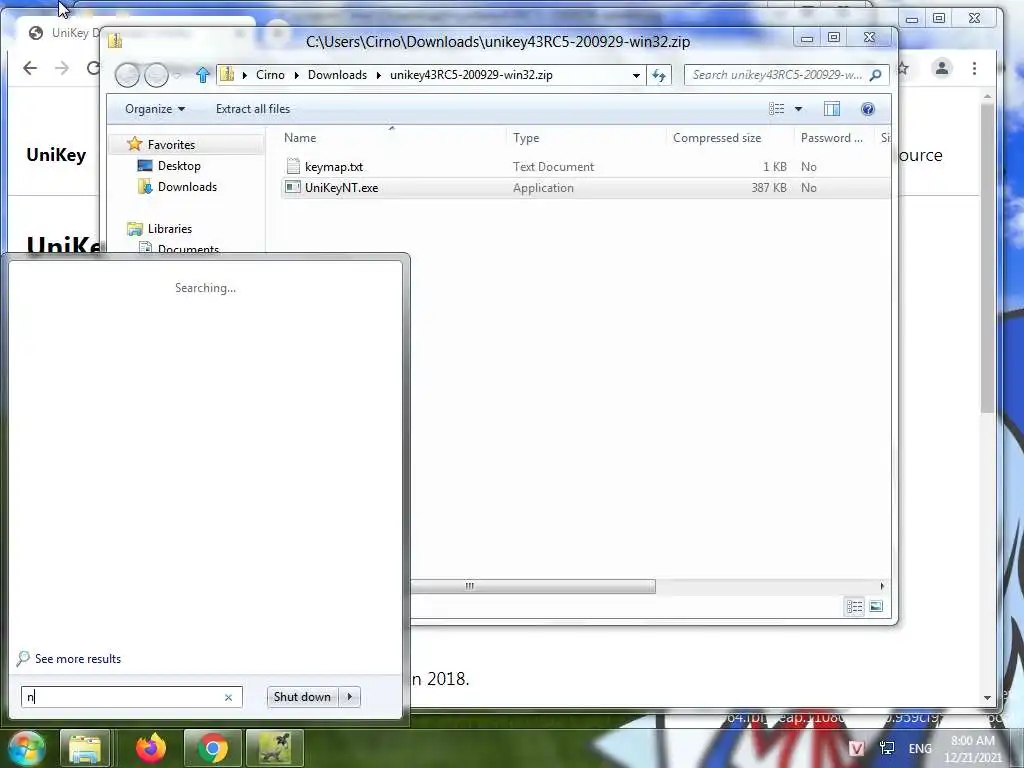
Task: Select Libraries in navigation pane
Action: tap(170, 229)
